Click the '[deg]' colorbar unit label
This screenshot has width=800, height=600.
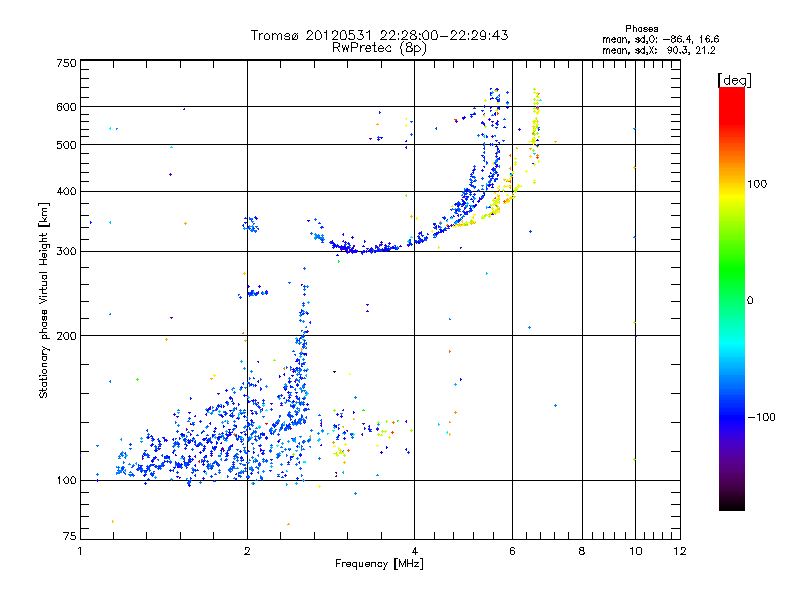point(734,80)
